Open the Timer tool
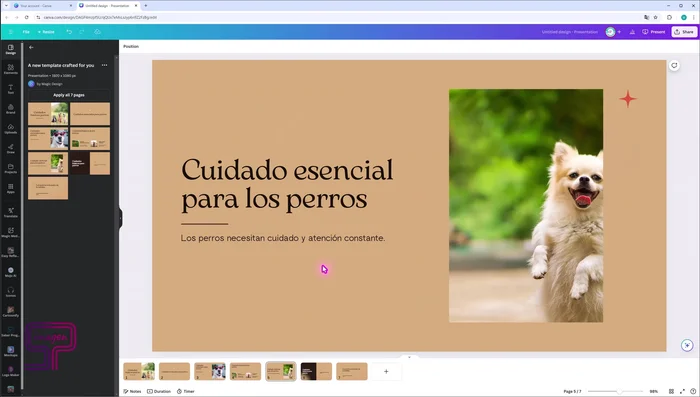 click(186, 391)
